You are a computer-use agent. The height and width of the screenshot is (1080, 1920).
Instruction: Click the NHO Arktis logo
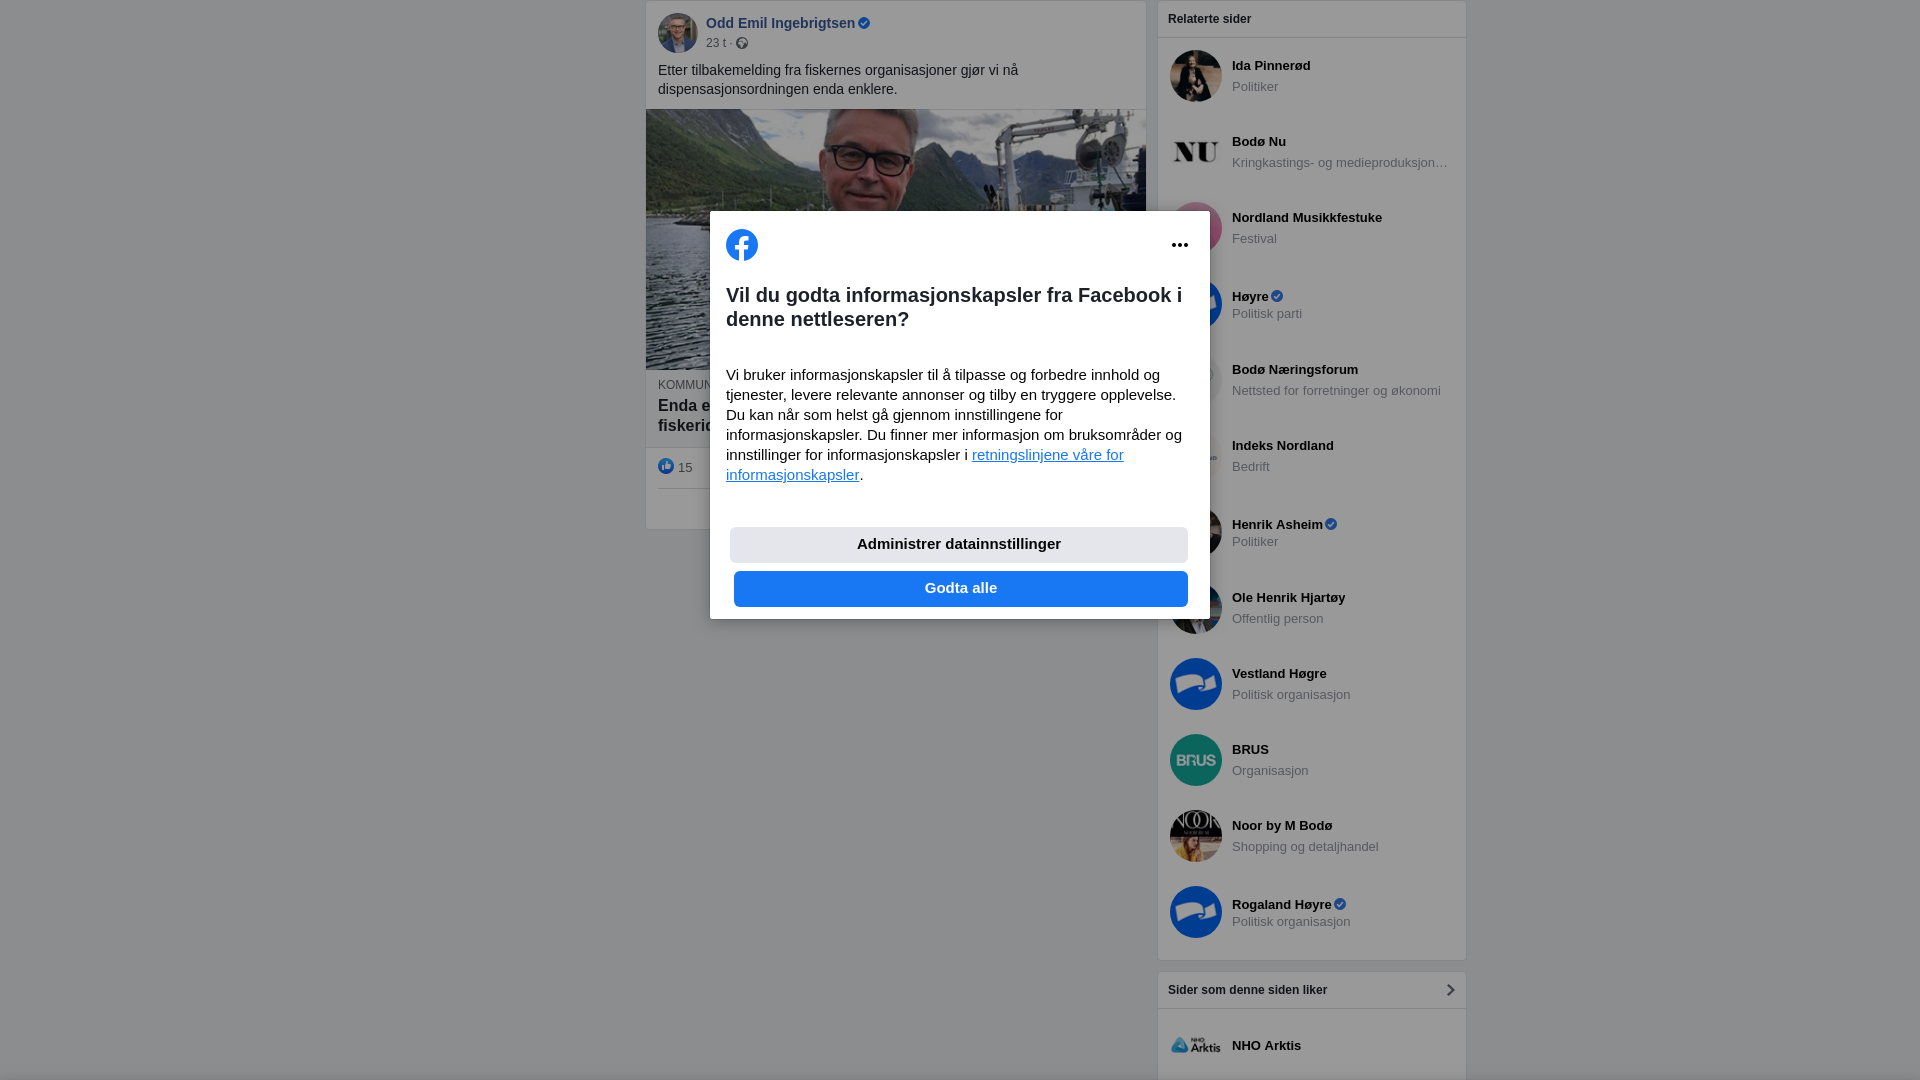(1196, 1045)
